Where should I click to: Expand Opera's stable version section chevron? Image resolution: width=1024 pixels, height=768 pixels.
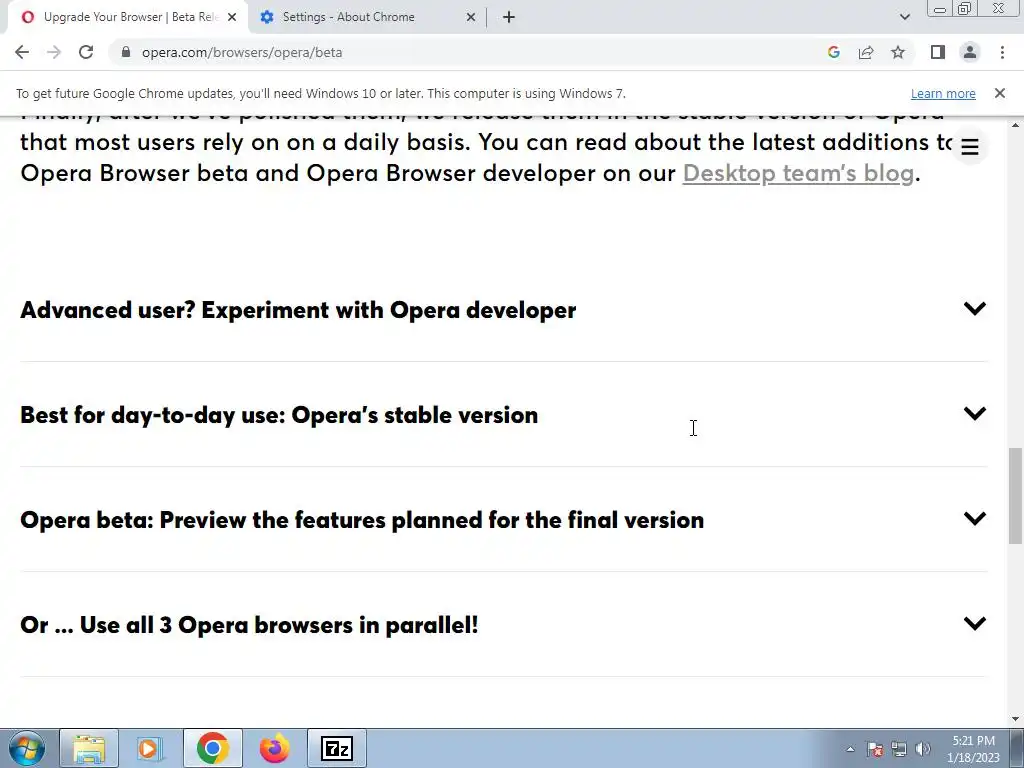[974, 413]
